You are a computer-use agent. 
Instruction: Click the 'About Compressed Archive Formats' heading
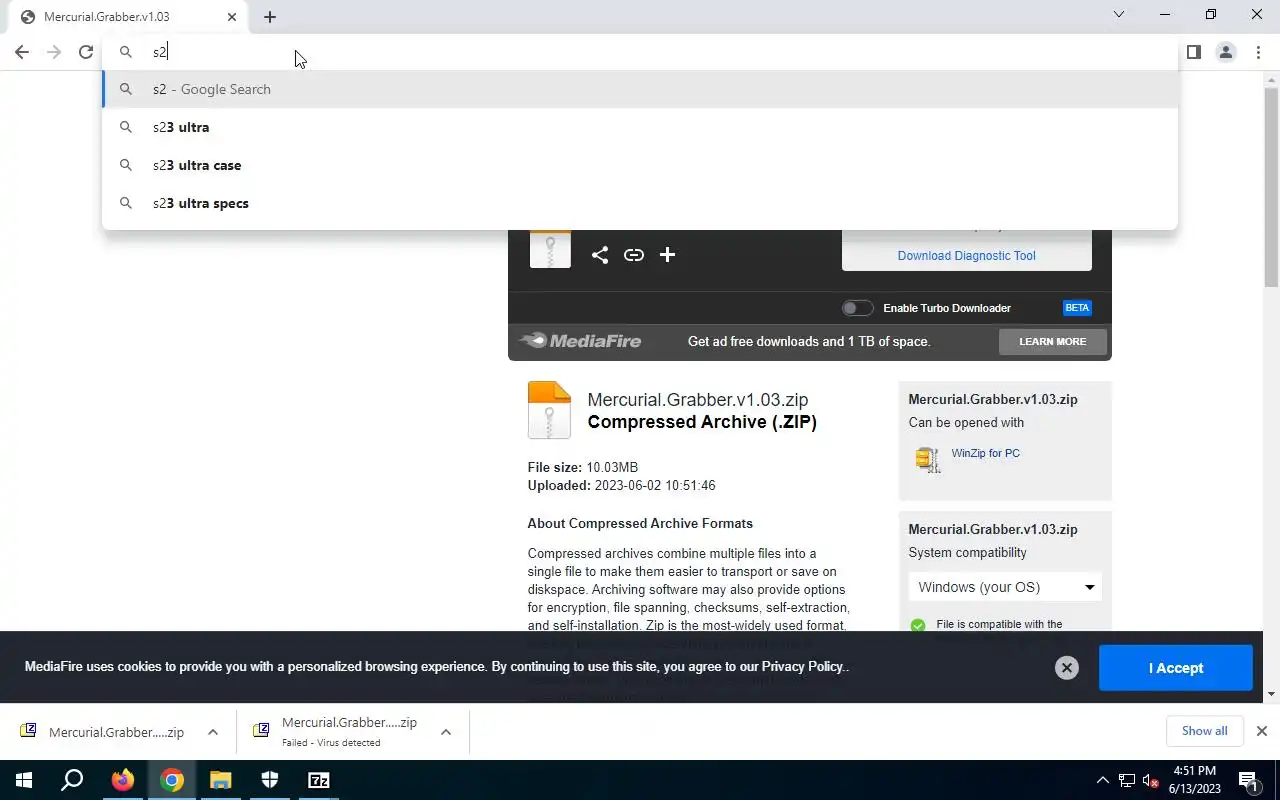tap(640, 523)
